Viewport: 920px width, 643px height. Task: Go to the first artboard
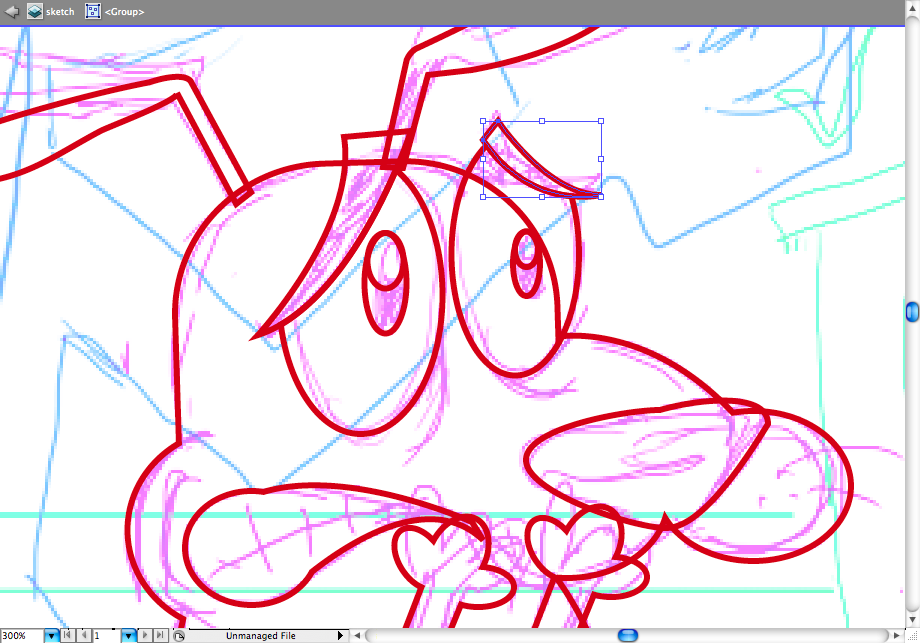(x=68, y=635)
